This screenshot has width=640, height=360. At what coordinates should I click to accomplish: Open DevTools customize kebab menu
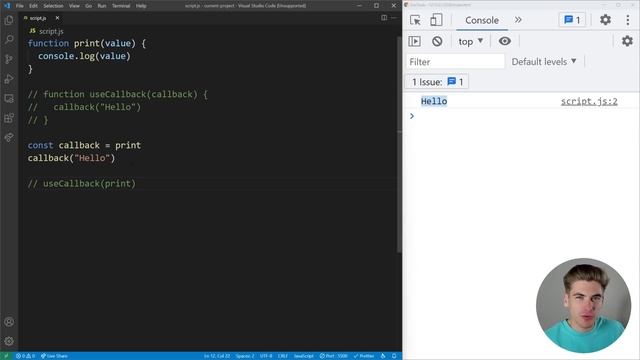click(628, 20)
